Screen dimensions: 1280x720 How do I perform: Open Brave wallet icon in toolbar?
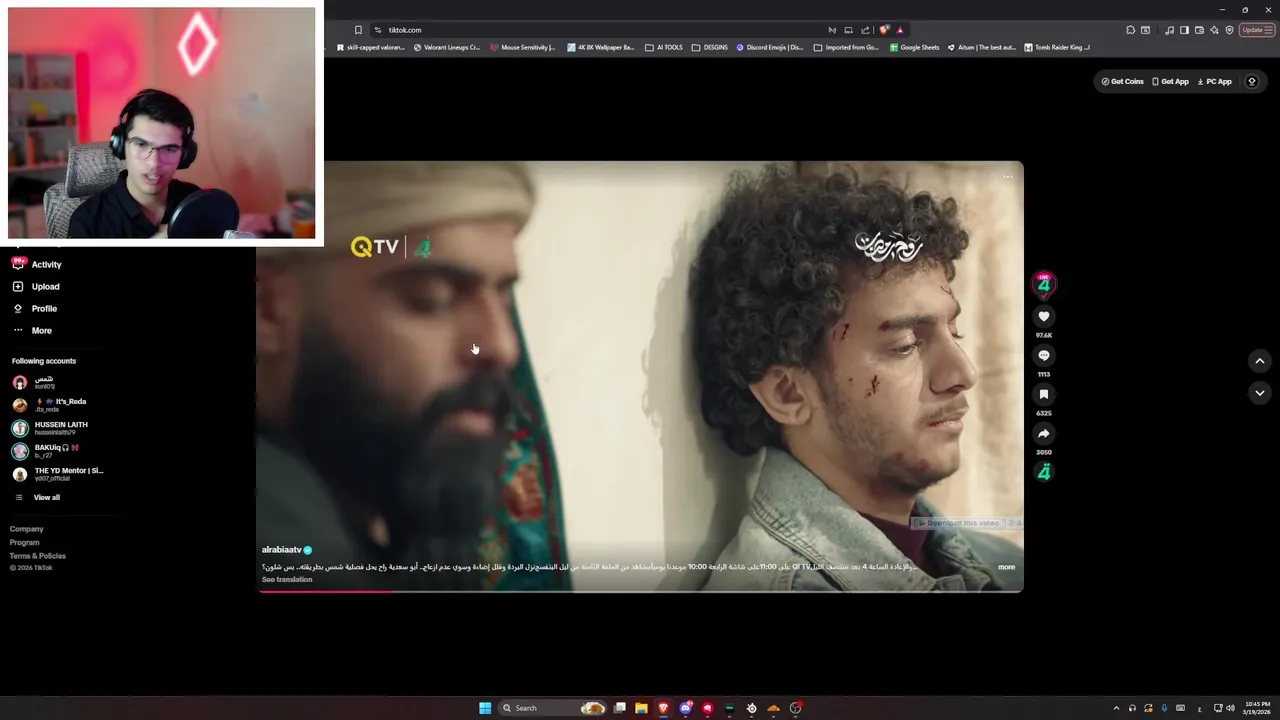1199,30
